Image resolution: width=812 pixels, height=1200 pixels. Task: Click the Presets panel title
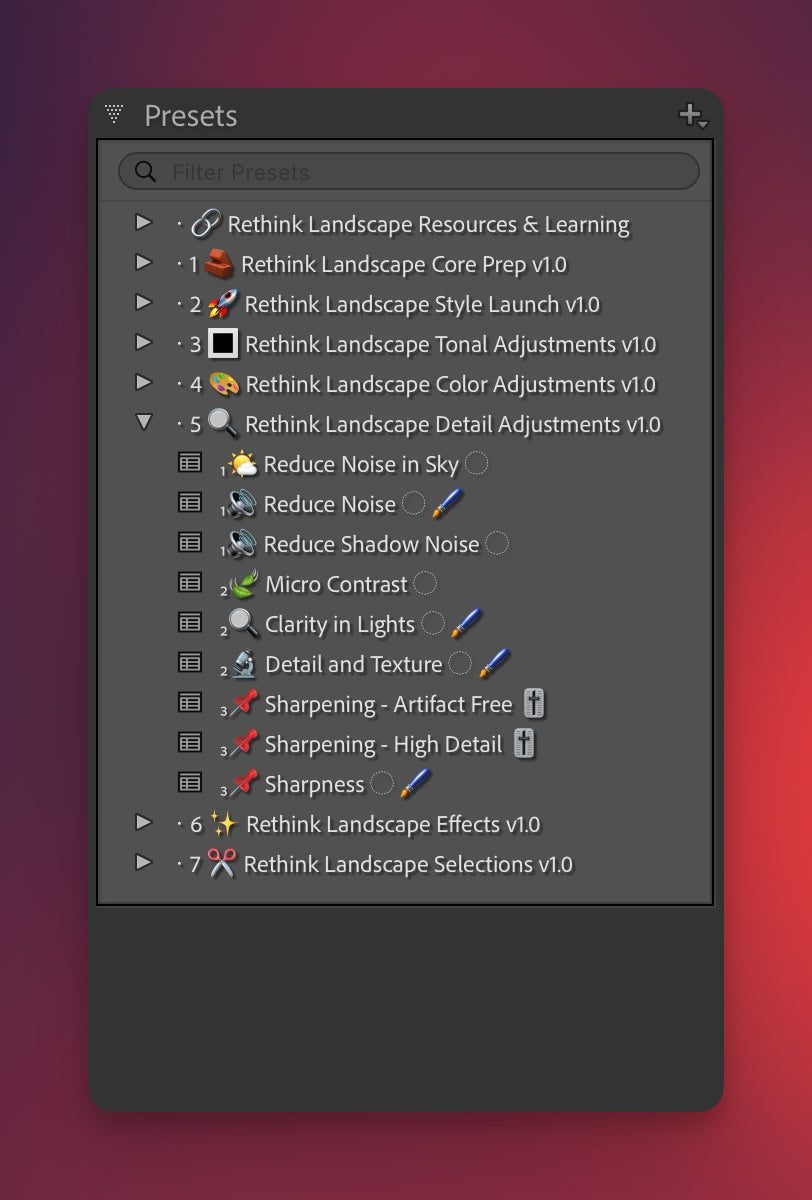(x=191, y=116)
